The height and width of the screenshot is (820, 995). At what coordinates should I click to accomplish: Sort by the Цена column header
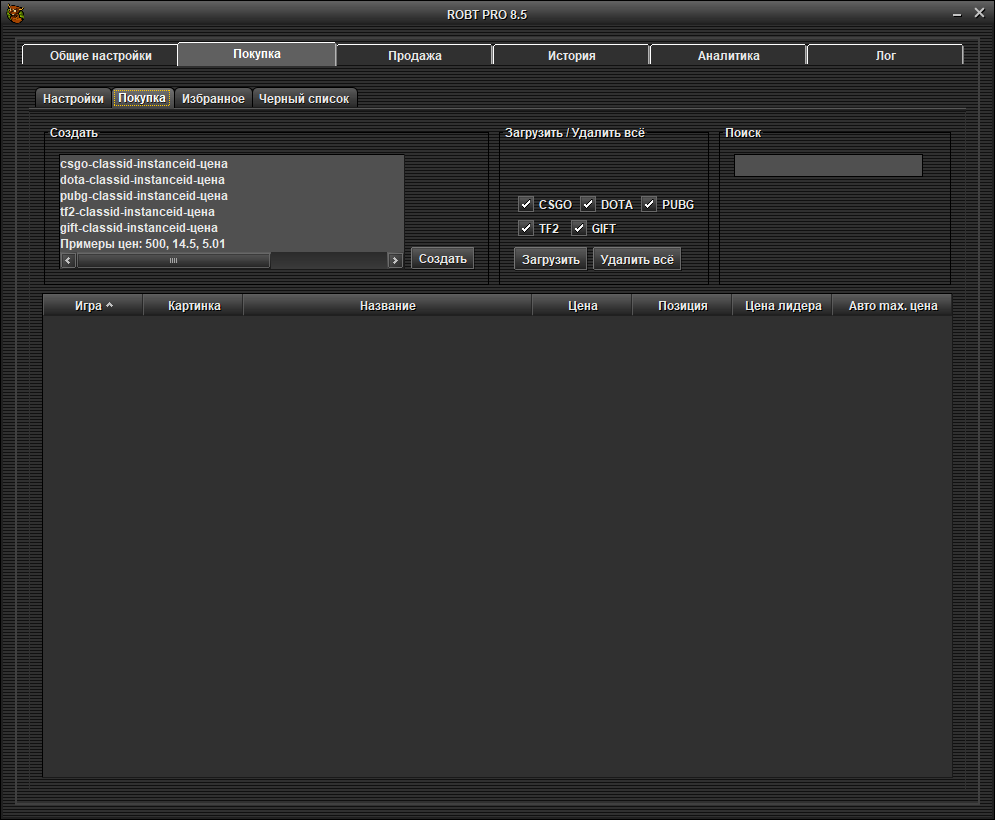click(582, 306)
